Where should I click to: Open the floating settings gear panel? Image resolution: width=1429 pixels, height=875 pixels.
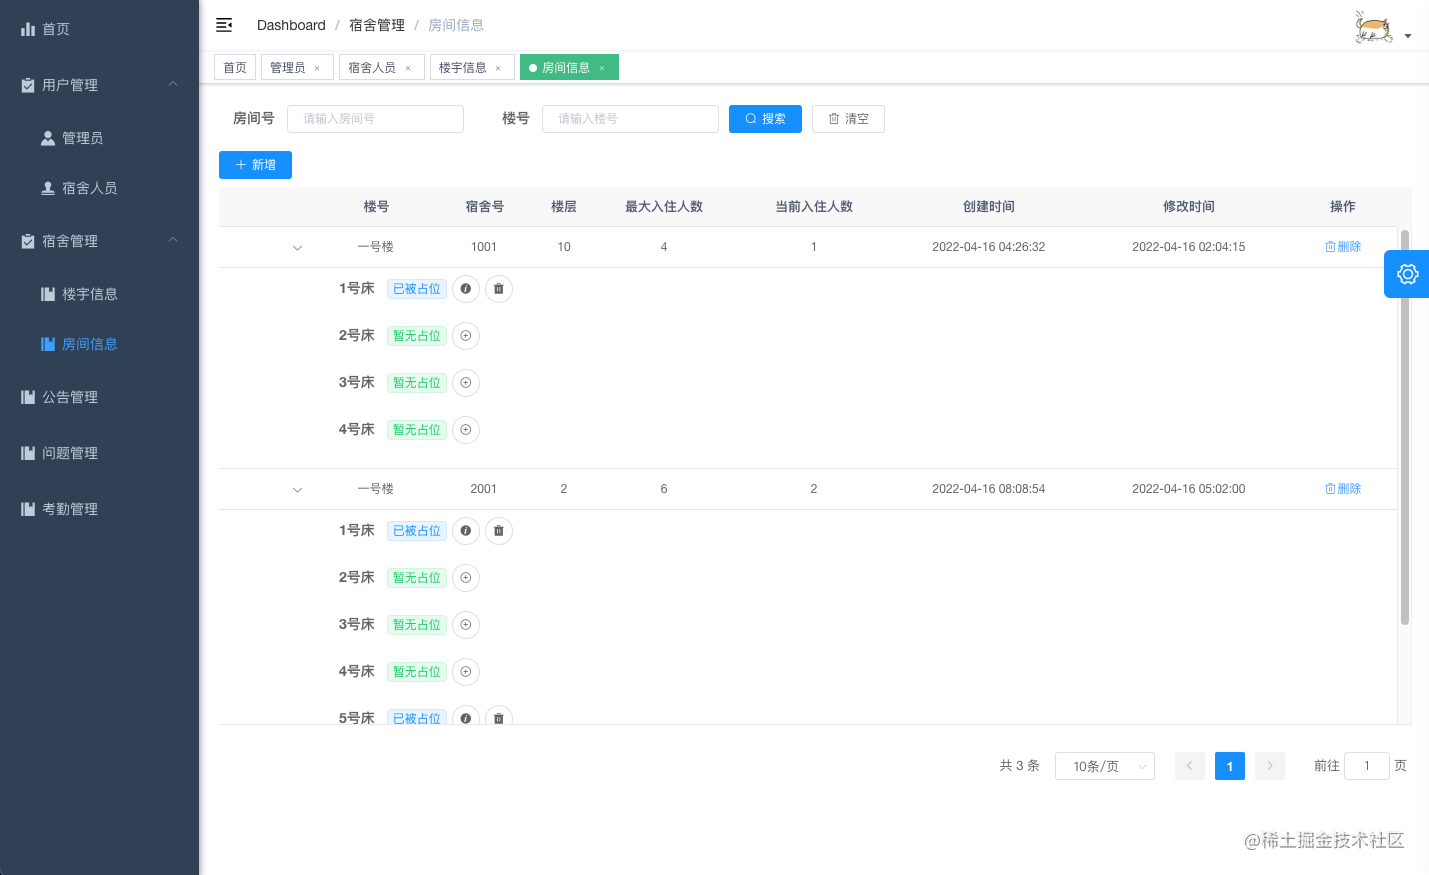(1407, 274)
